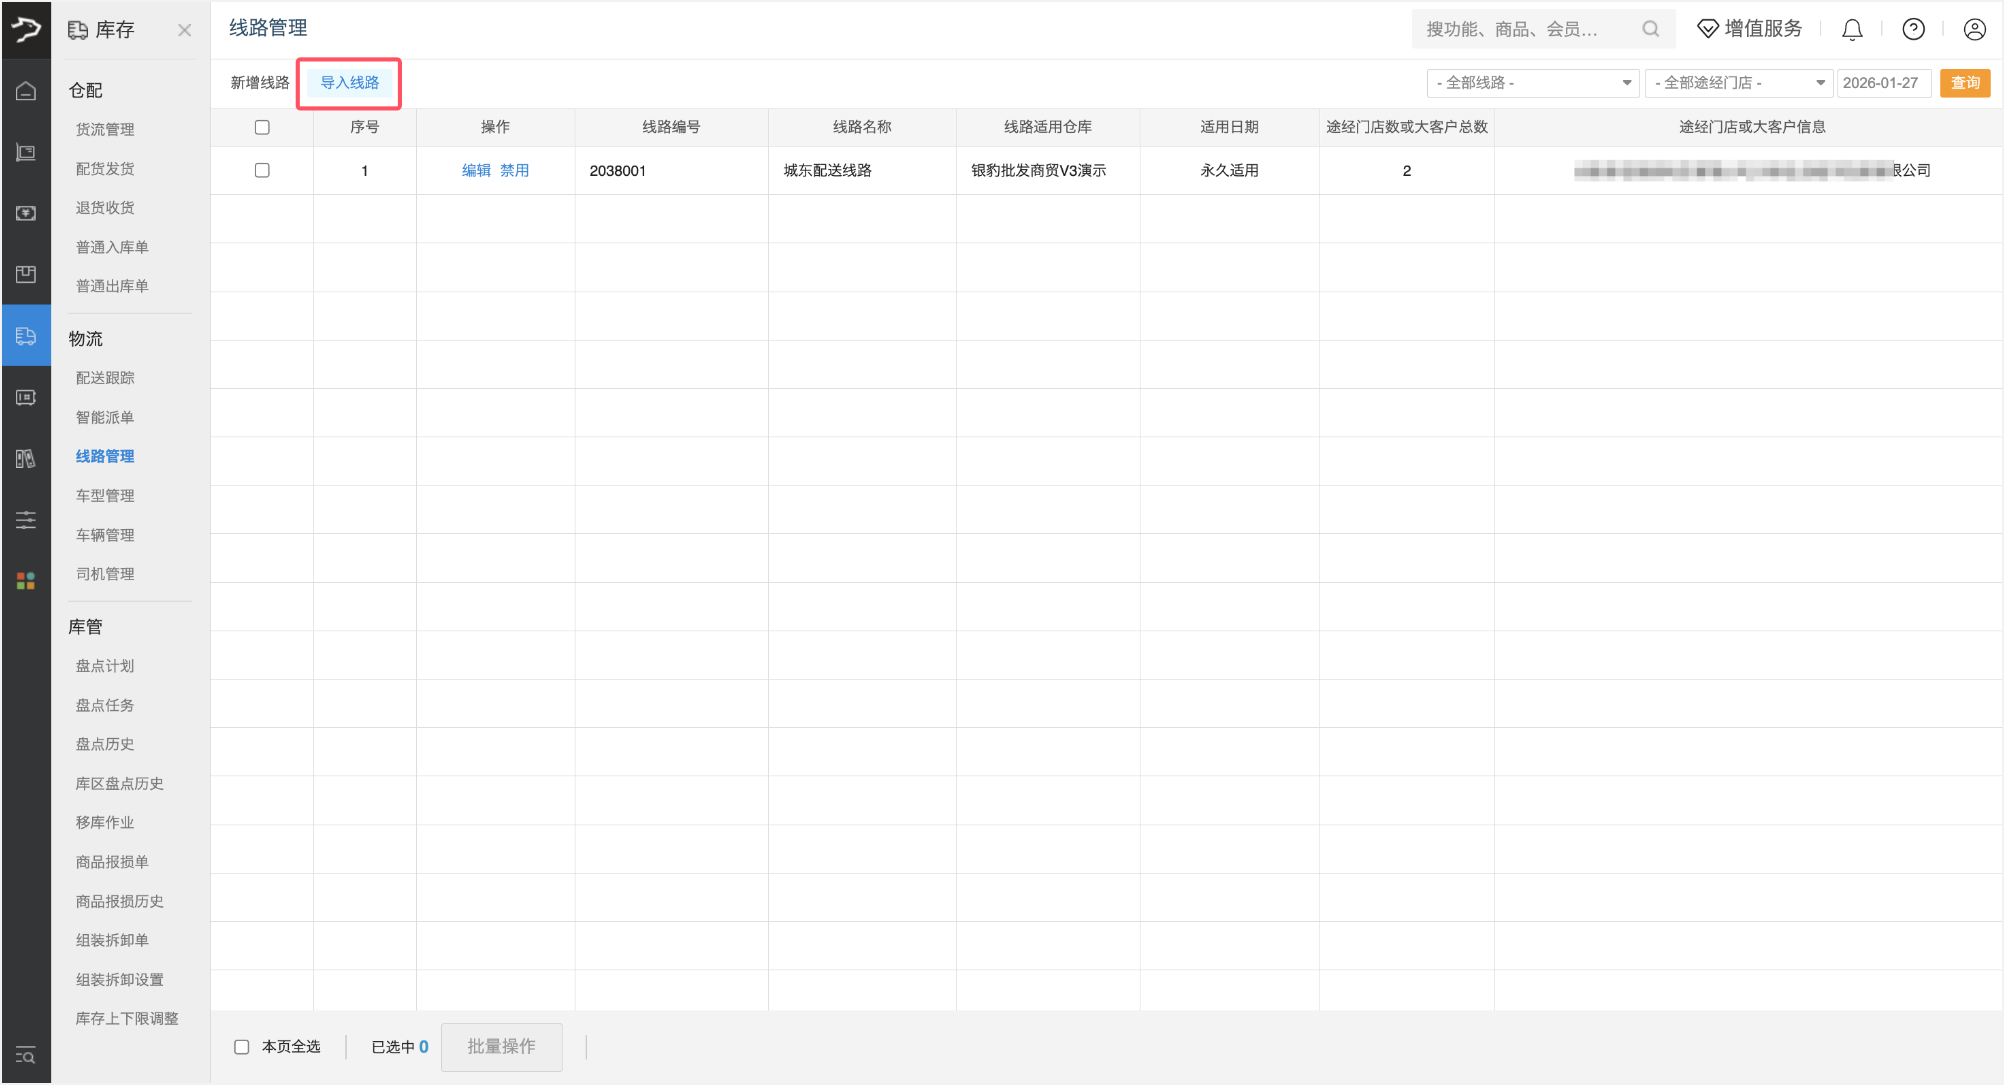This screenshot has height=1086, width=2005.
Task: Click the 编辑 link for route 2038001
Action: [x=476, y=171]
